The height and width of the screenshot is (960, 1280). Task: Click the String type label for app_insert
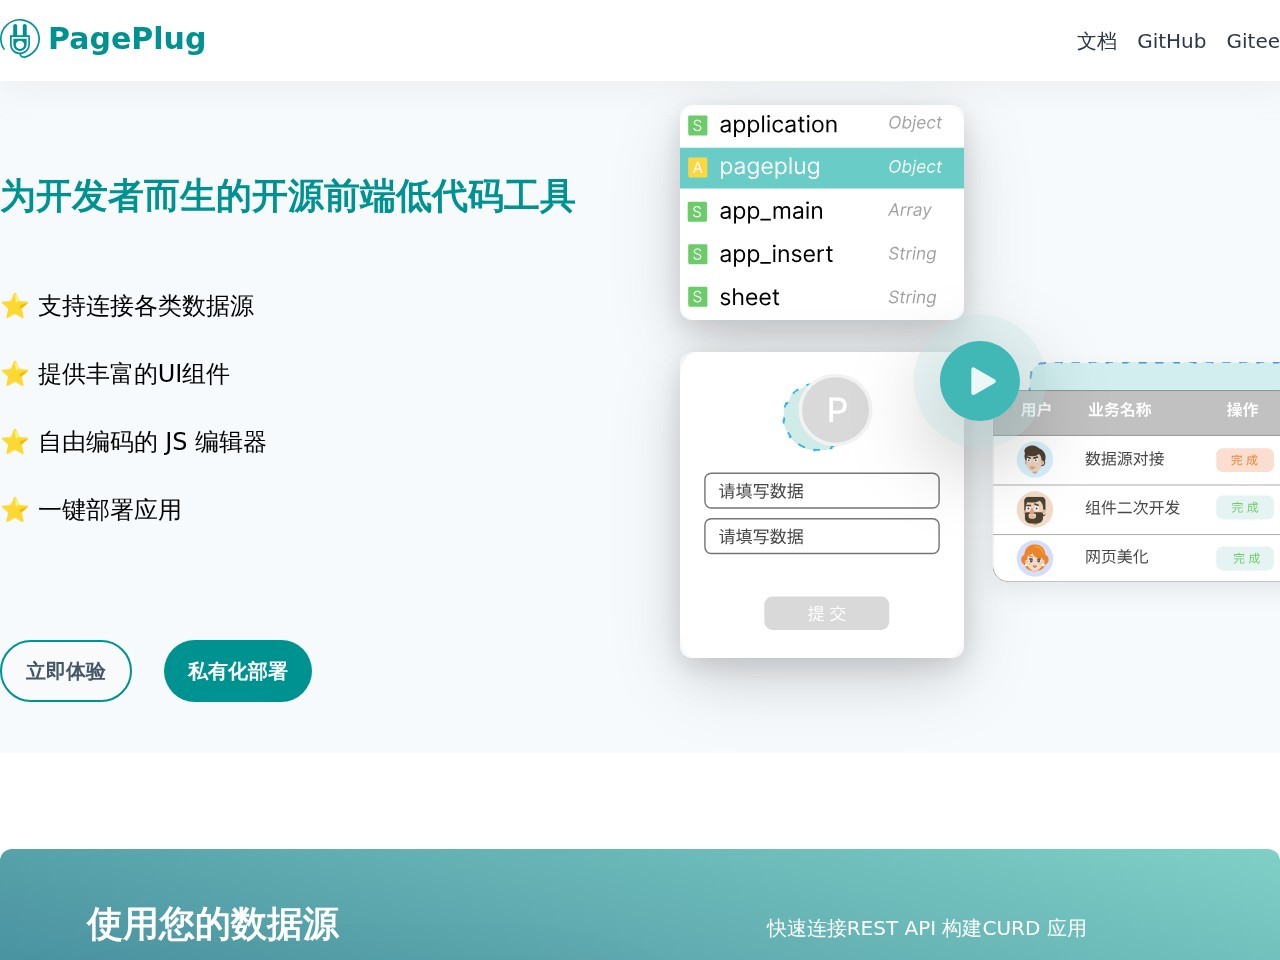point(912,254)
